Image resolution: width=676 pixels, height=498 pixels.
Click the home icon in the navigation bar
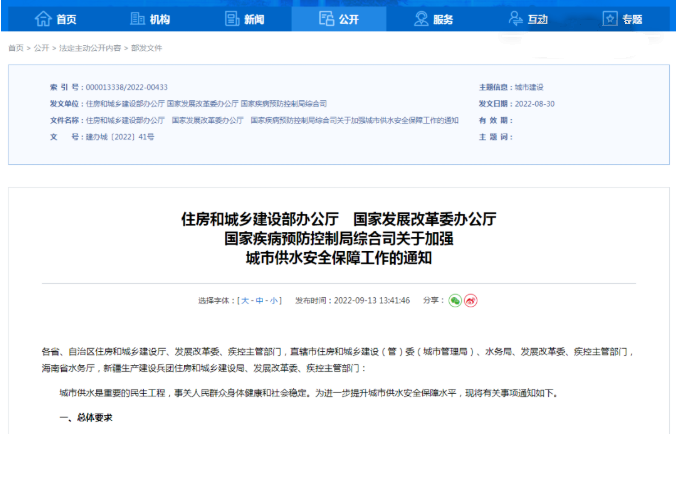click(43, 19)
